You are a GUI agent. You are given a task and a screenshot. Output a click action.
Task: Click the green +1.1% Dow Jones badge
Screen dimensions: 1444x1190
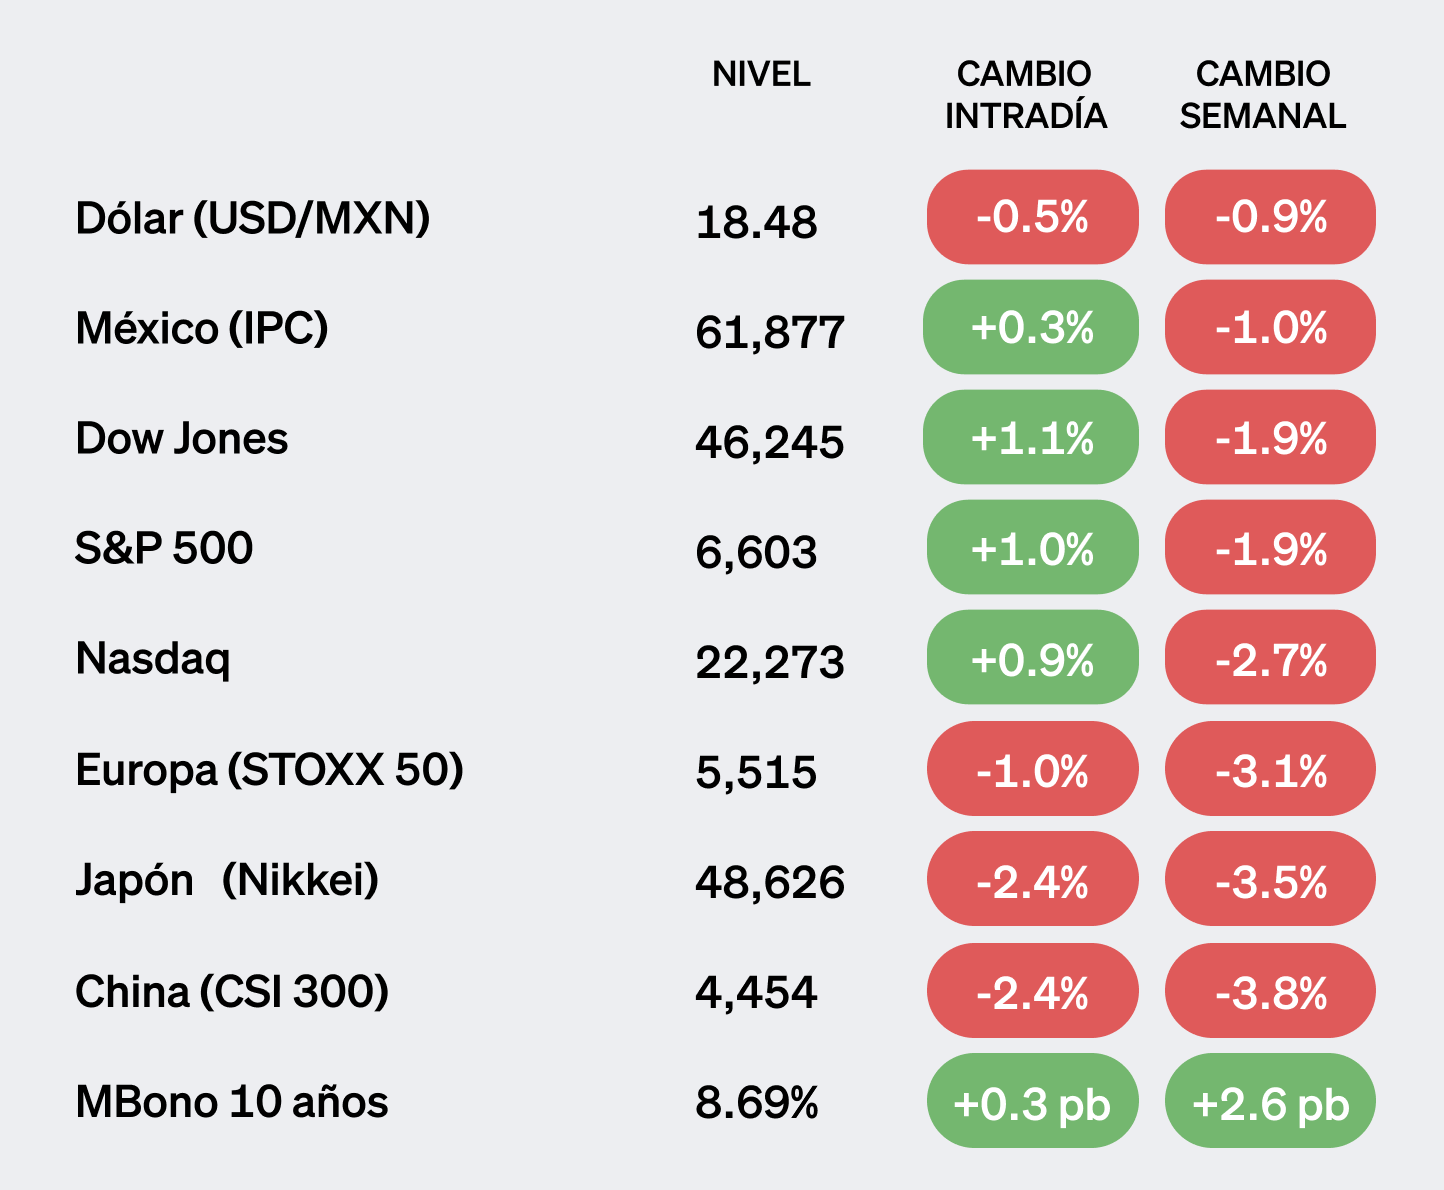(x=1032, y=438)
